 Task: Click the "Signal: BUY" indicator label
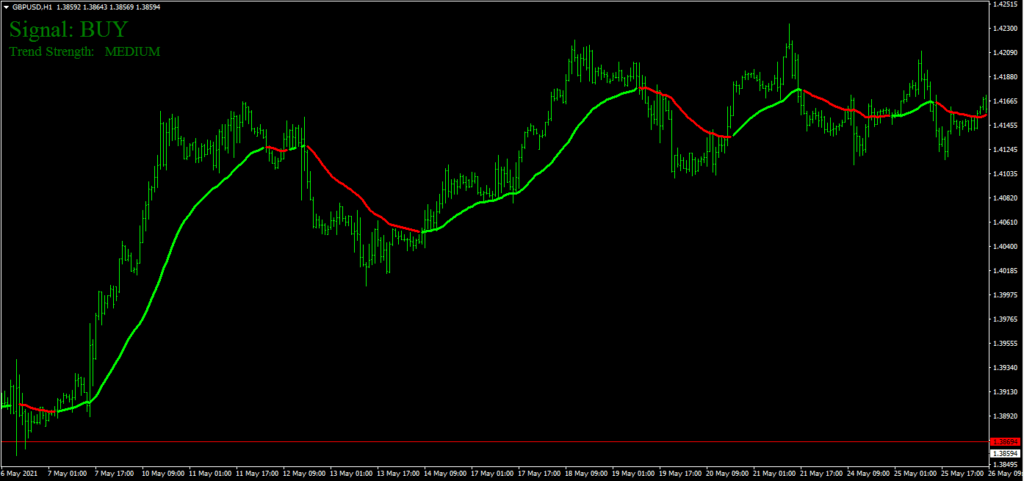tap(68, 29)
